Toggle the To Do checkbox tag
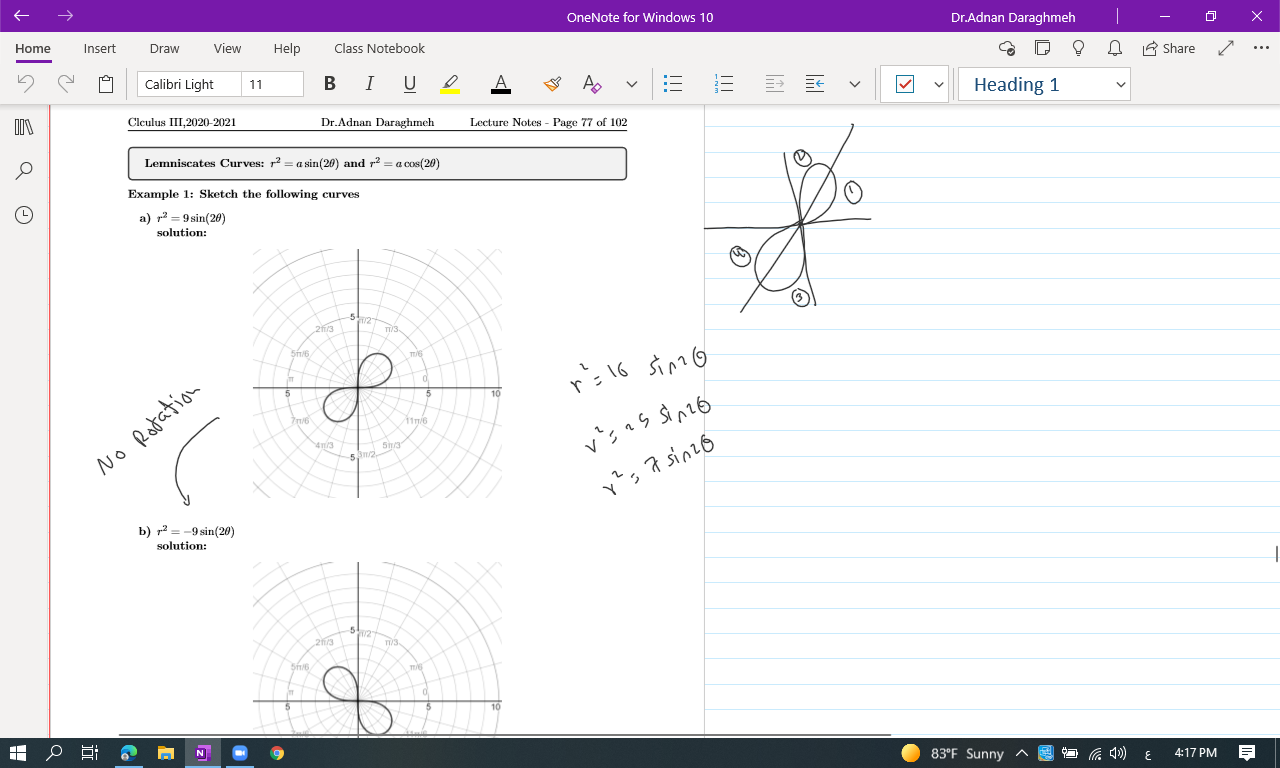This screenshot has height=768, width=1280. click(x=905, y=84)
